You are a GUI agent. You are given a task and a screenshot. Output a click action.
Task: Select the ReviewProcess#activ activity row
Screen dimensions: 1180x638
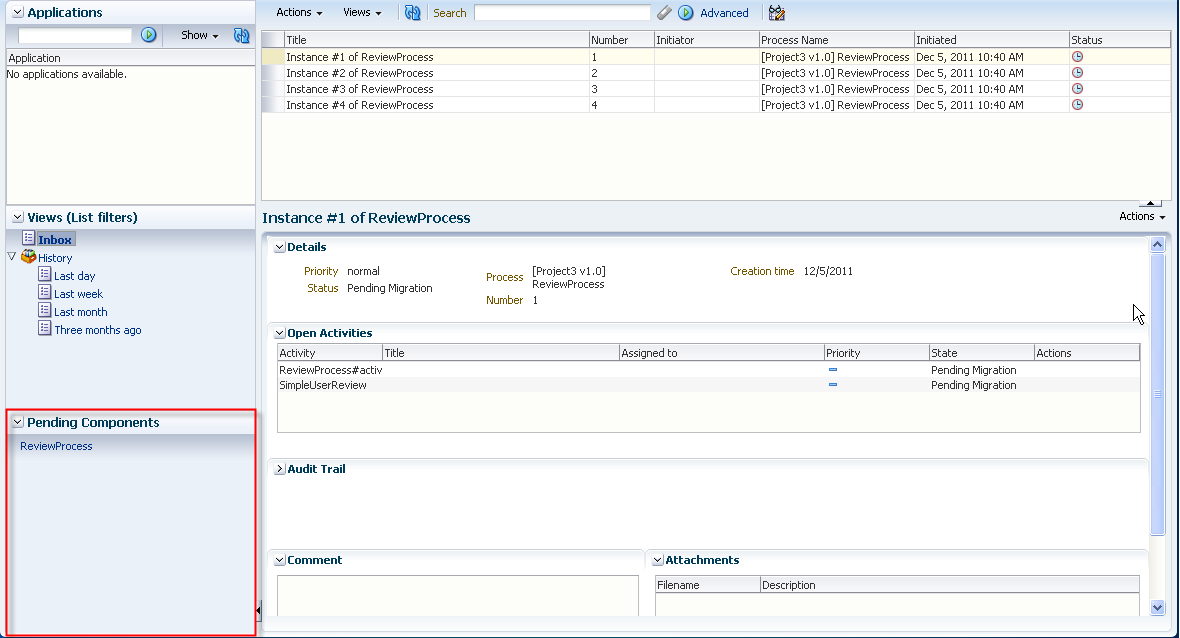point(708,370)
